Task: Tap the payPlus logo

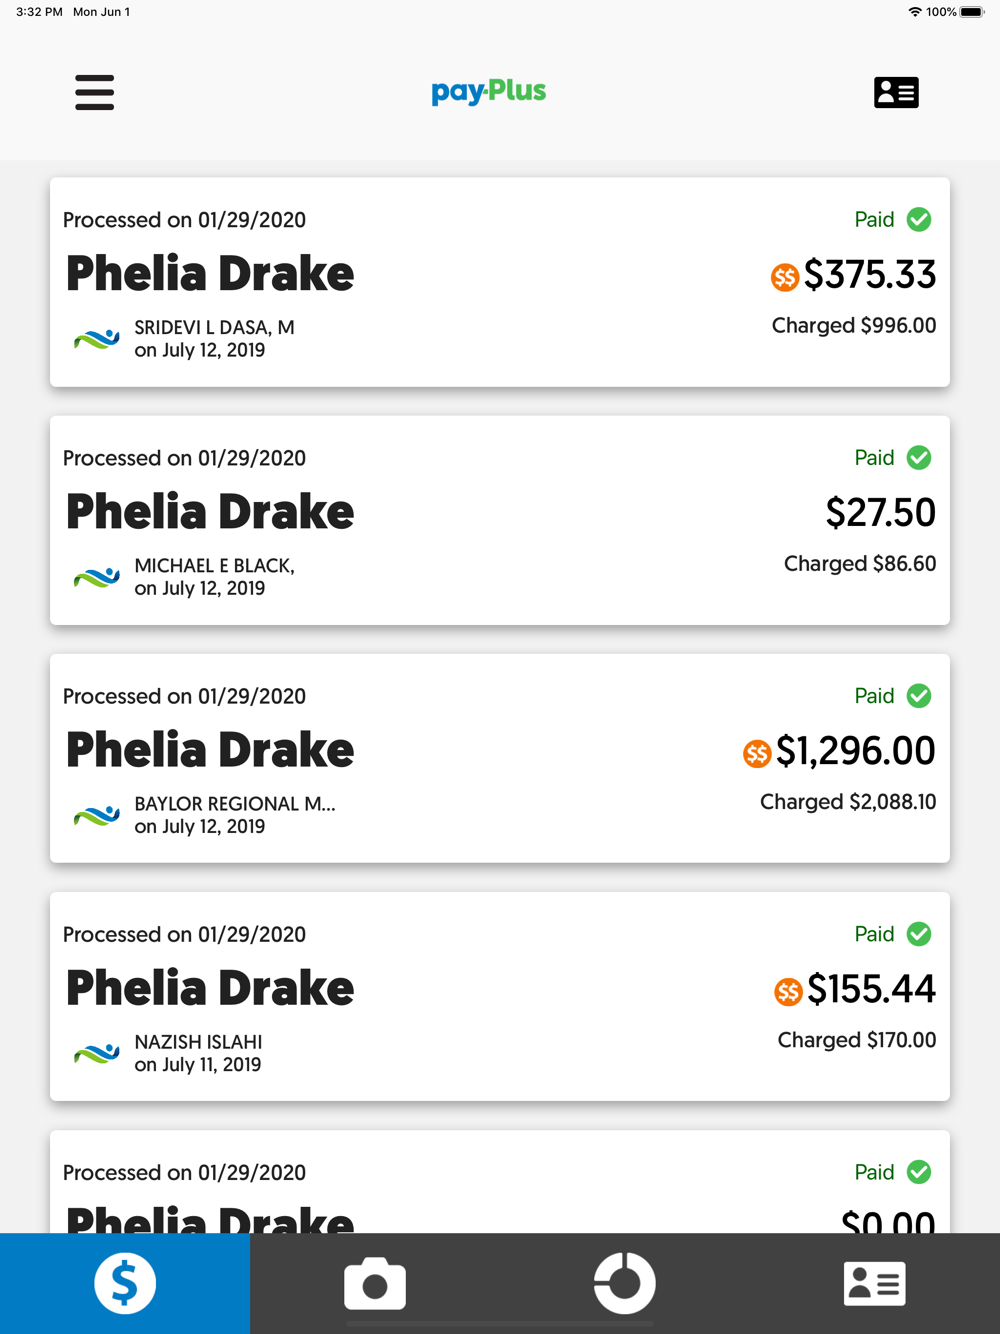Action: tap(488, 92)
